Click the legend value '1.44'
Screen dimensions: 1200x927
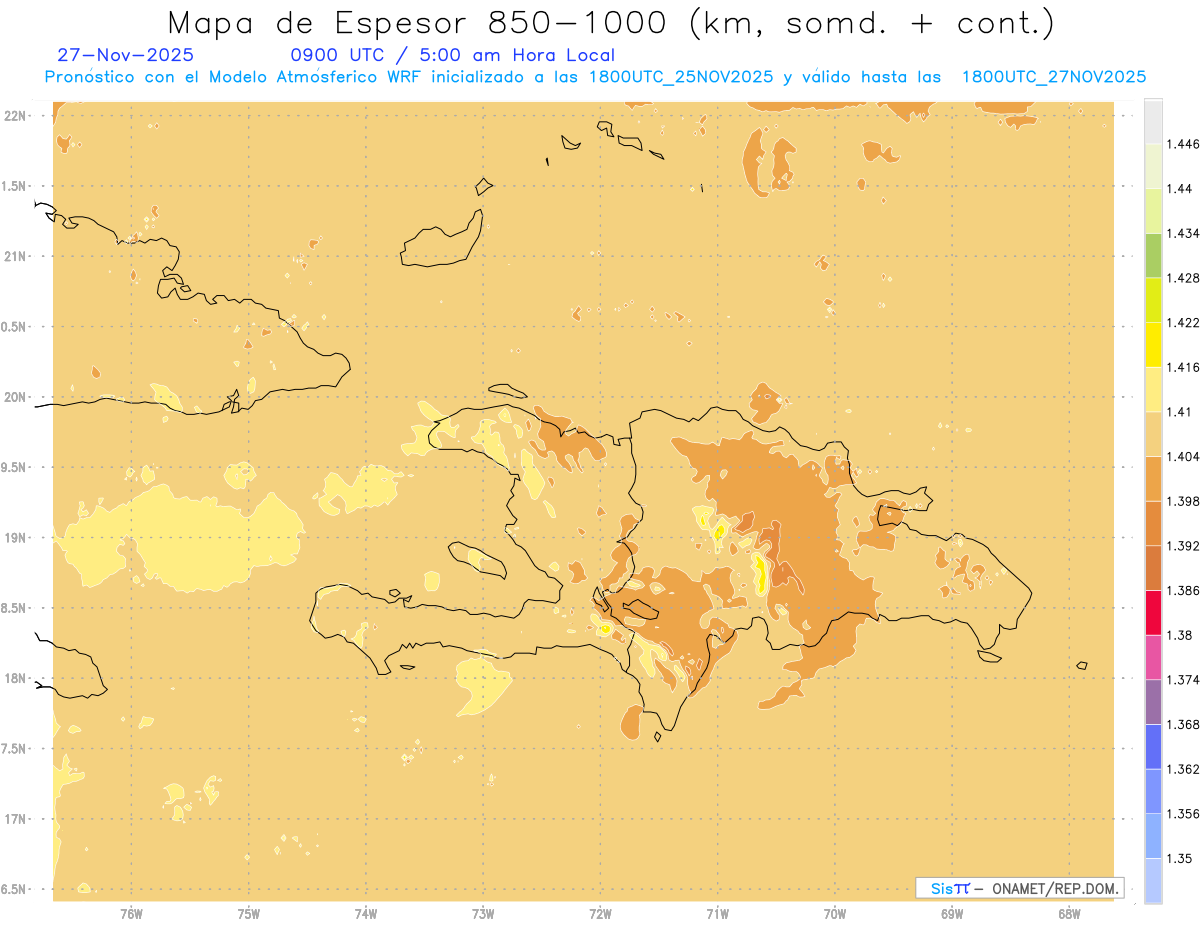coord(1180,189)
